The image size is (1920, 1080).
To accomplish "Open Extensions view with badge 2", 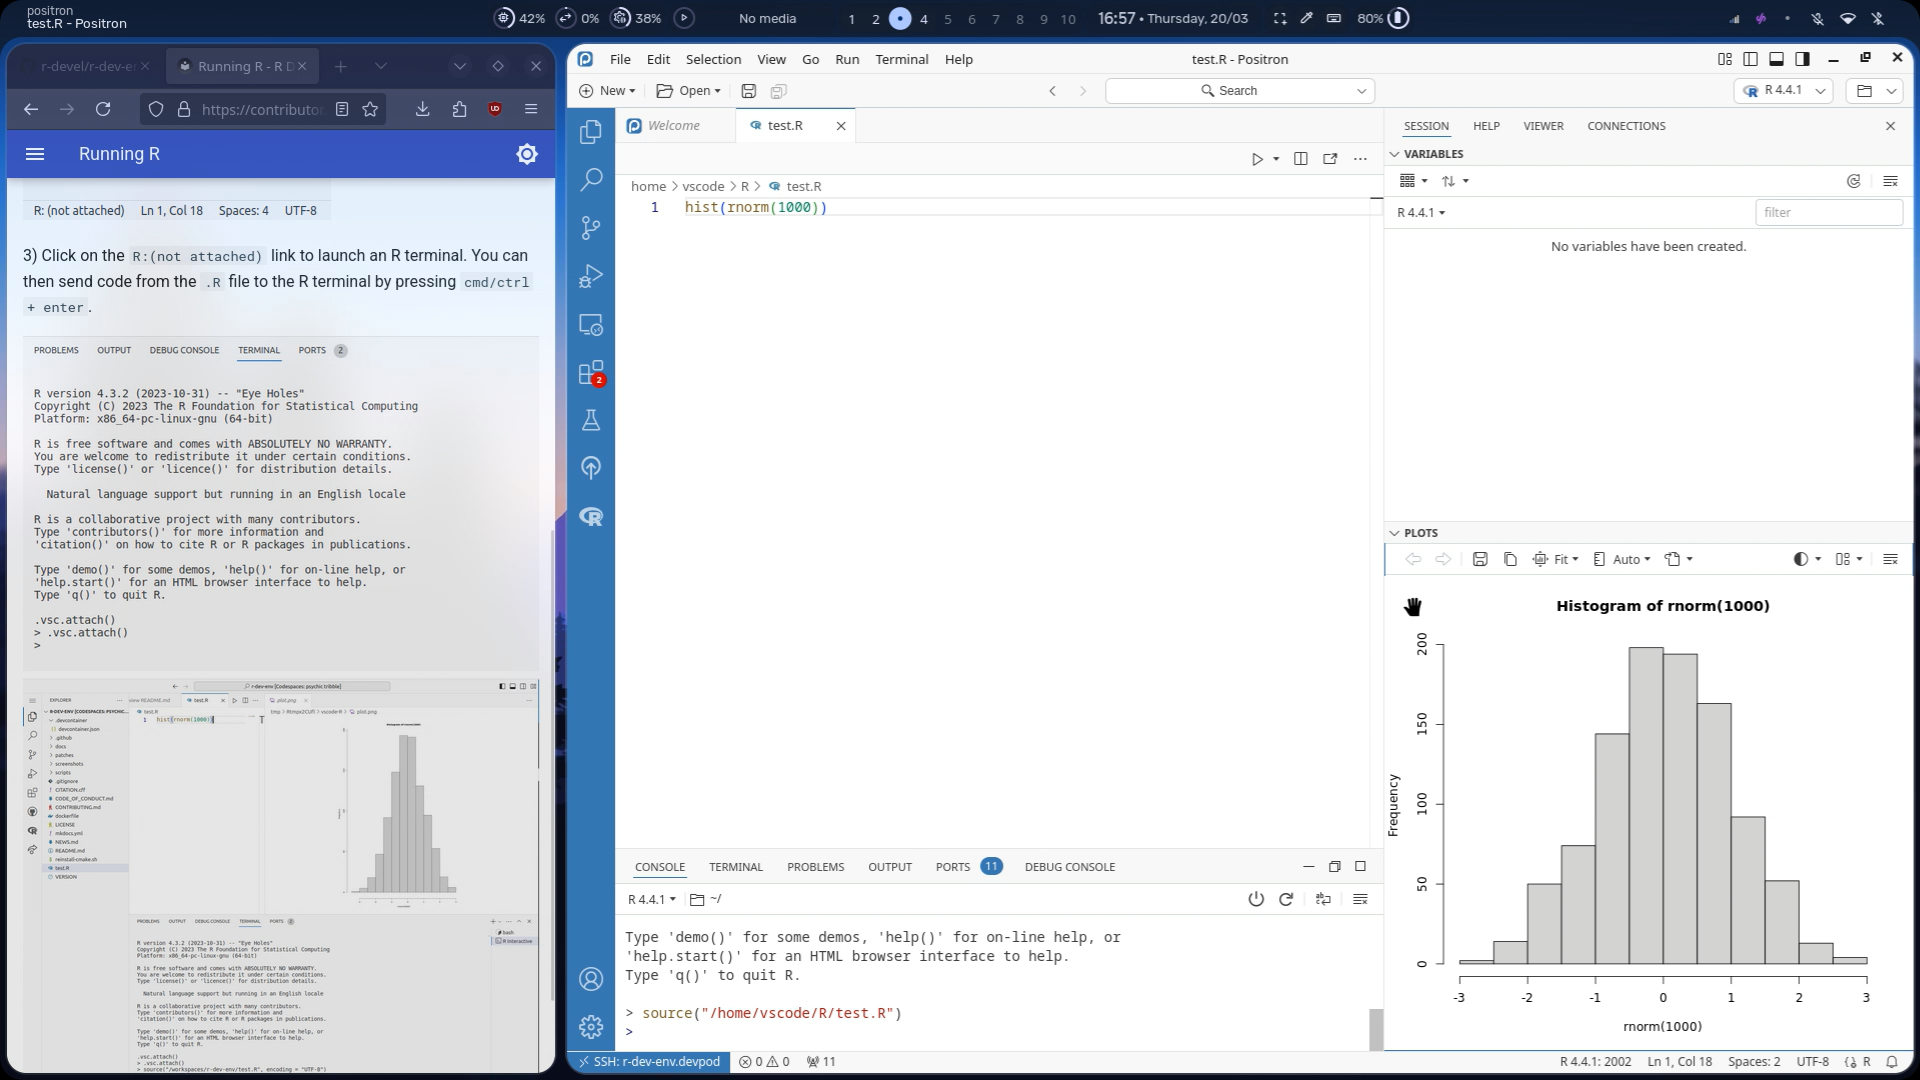I will click(591, 373).
